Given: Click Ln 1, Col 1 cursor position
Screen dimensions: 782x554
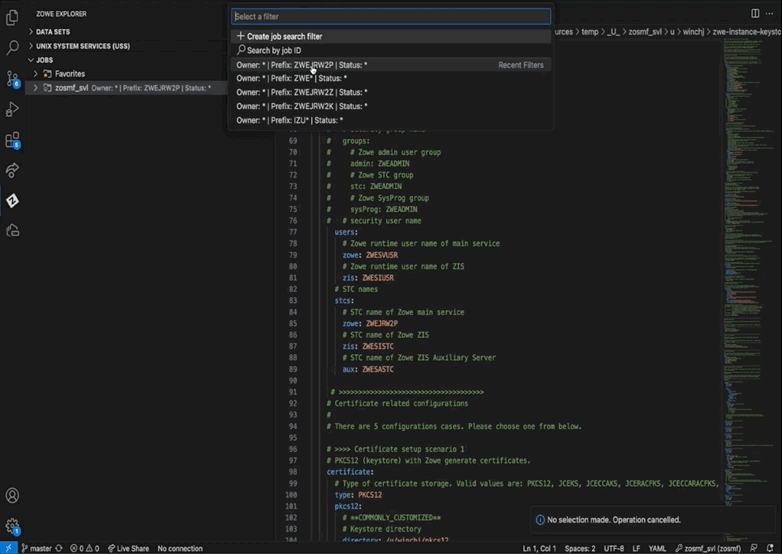Looking at the screenshot, I should [x=539, y=548].
